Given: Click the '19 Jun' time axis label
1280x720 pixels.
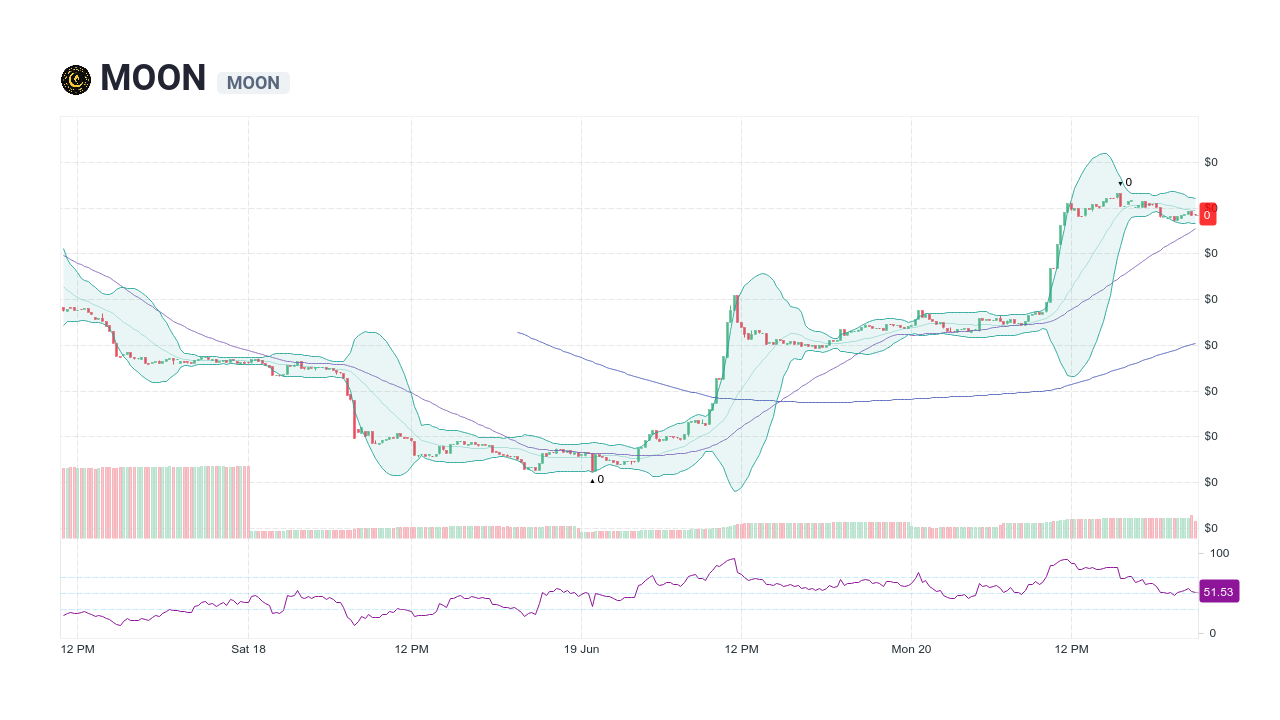Looking at the screenshot, I should pos(582,650).
